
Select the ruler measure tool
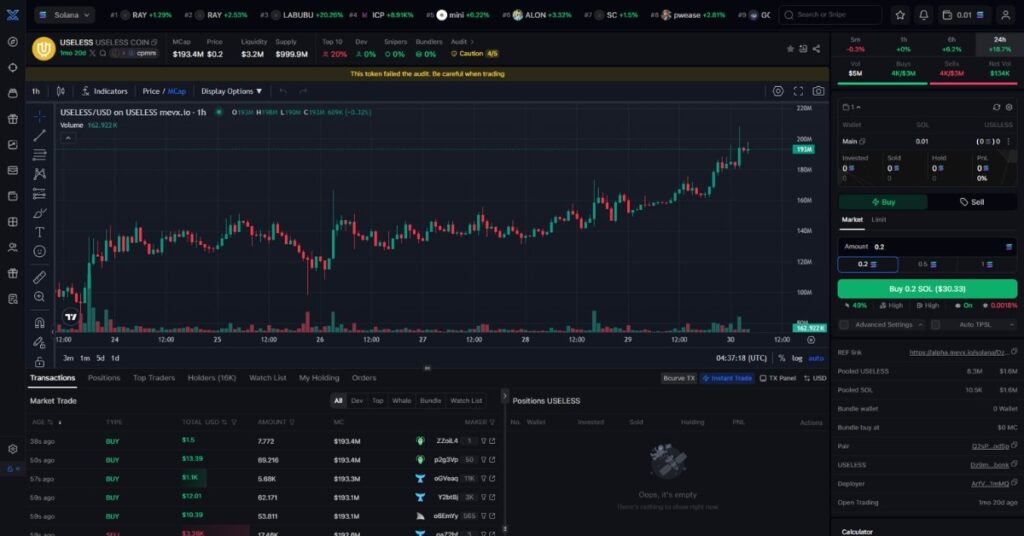tap(39, 277)
